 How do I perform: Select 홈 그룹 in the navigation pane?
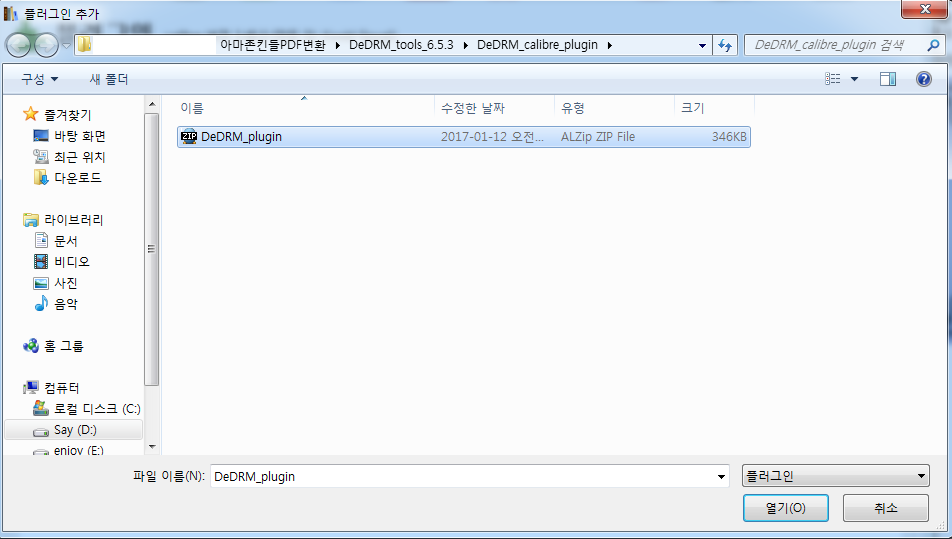point(64,346)
